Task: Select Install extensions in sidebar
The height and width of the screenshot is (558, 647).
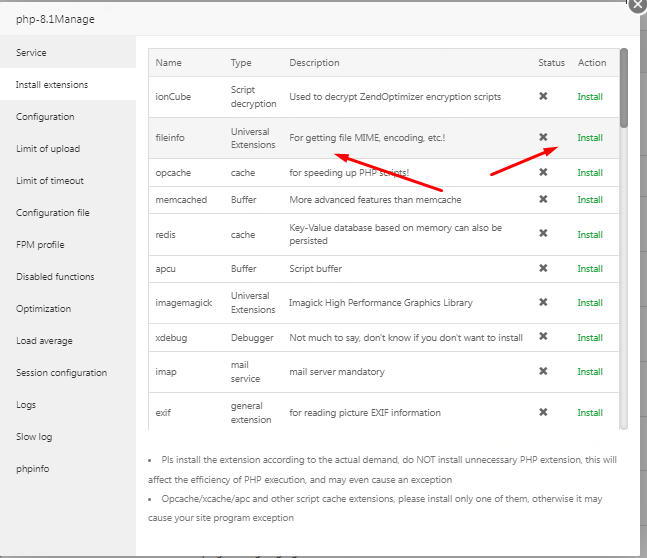Action: pos(52,85)
